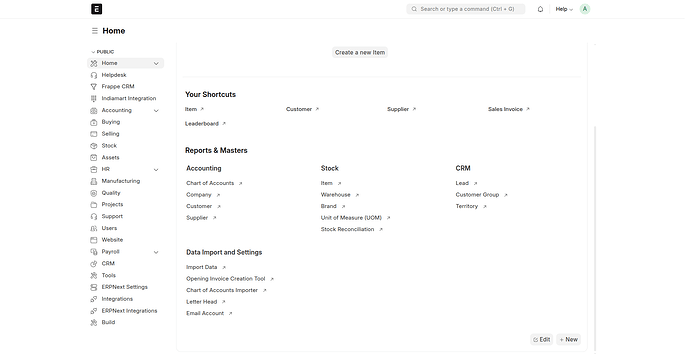Click the ERPNext logo icon
690x362 pixels.
pyautogui.click(x=96, y=9)
